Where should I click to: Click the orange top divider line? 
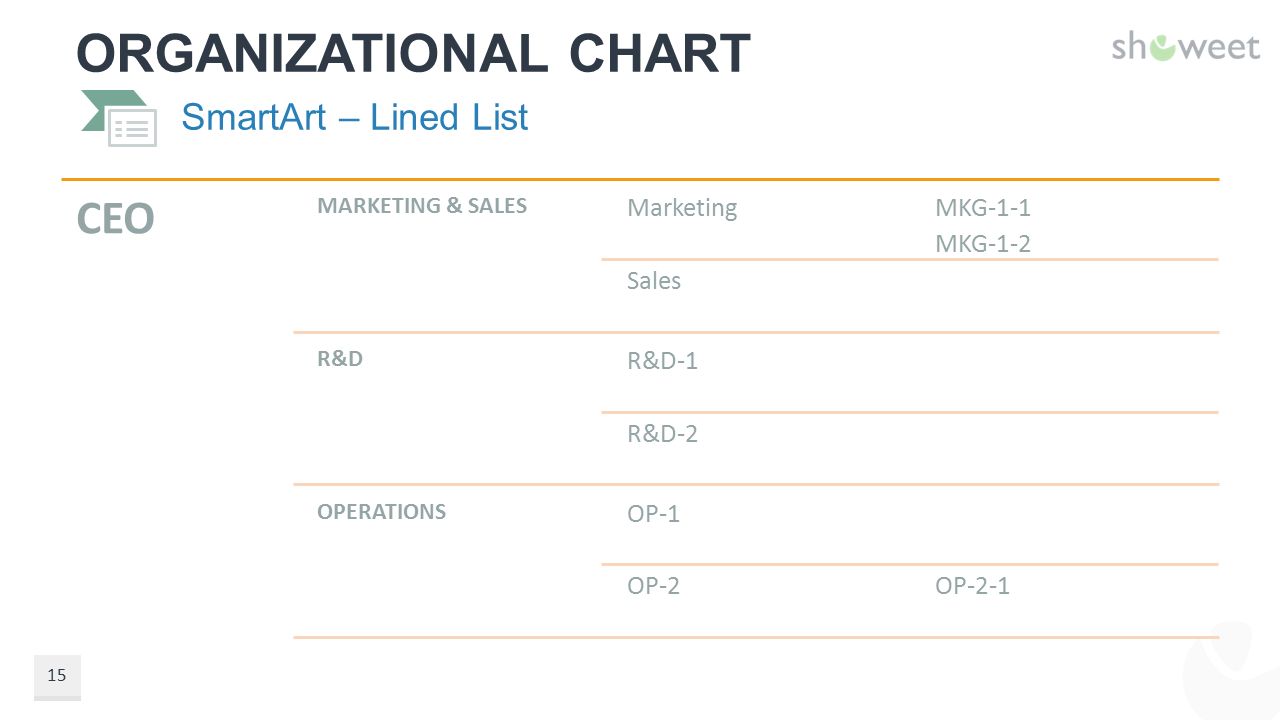tap(640, 180)
